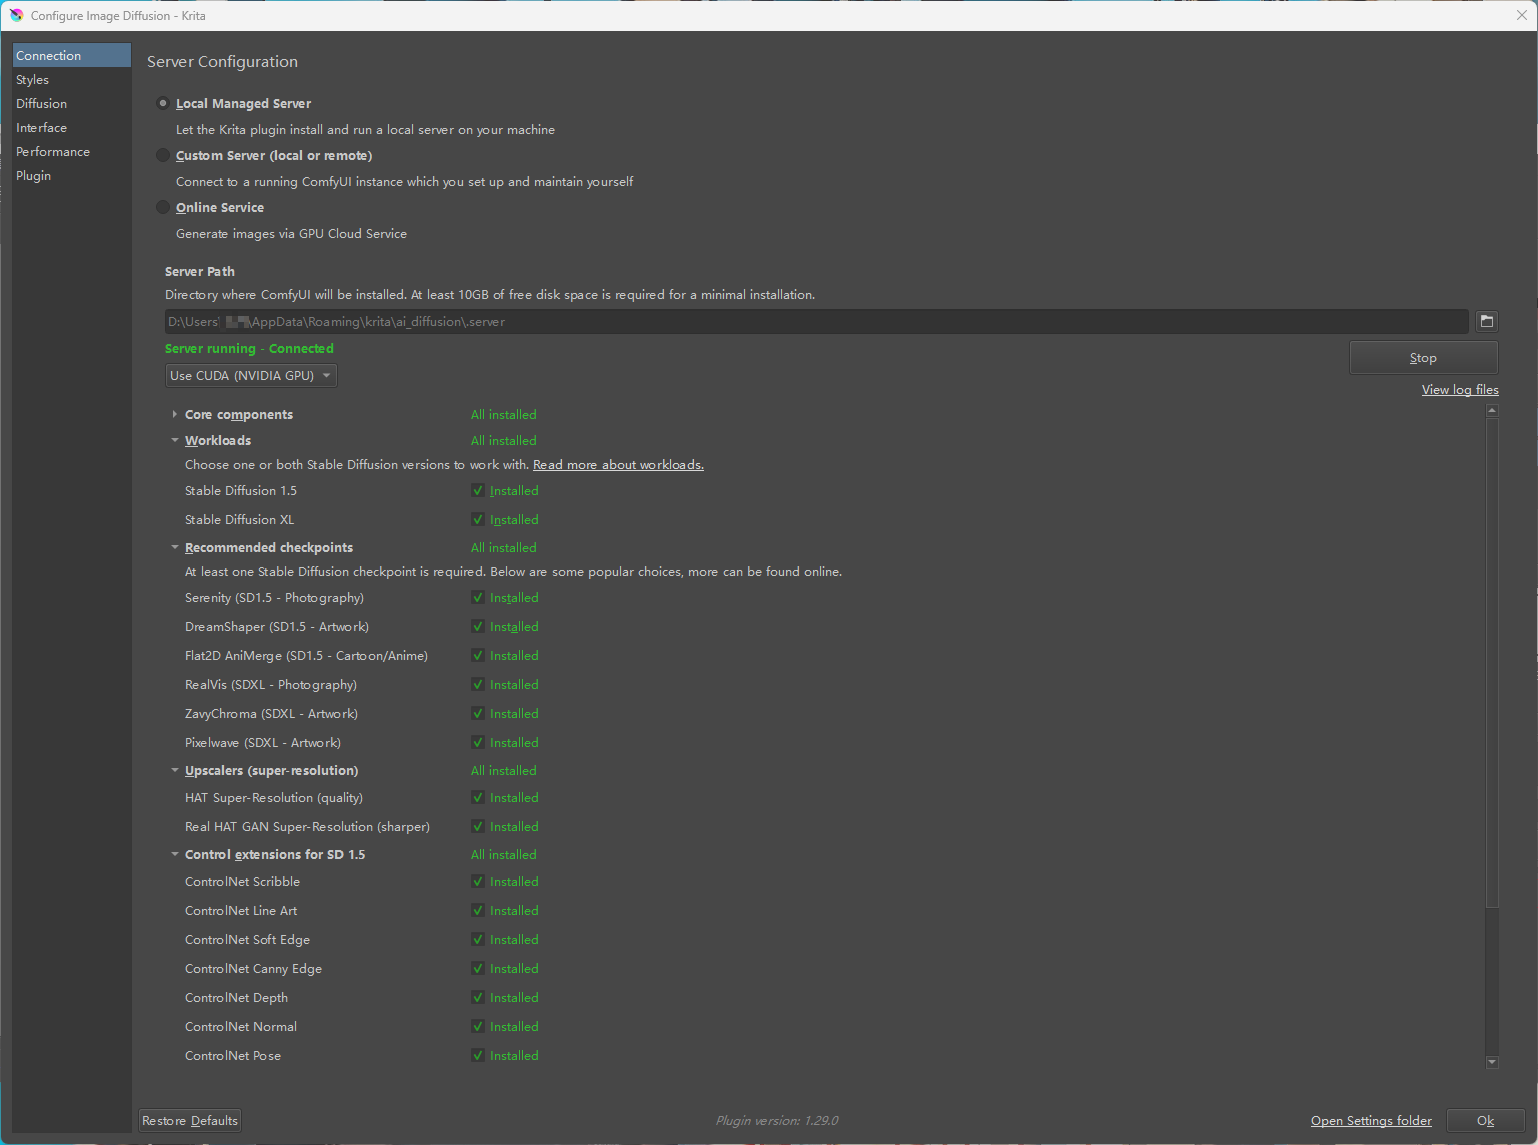Toggle Real HAT GAN Super-Resolution checkbox
The image size is (1538, 1145).
tap(478, 827)
